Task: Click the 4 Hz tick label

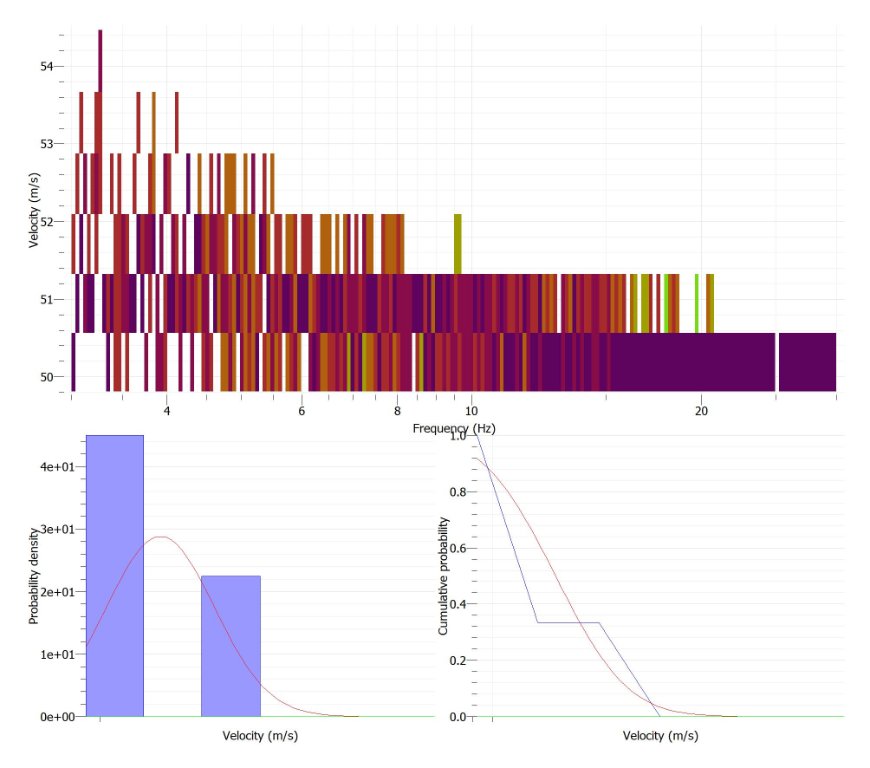Action: coord(166,410)
